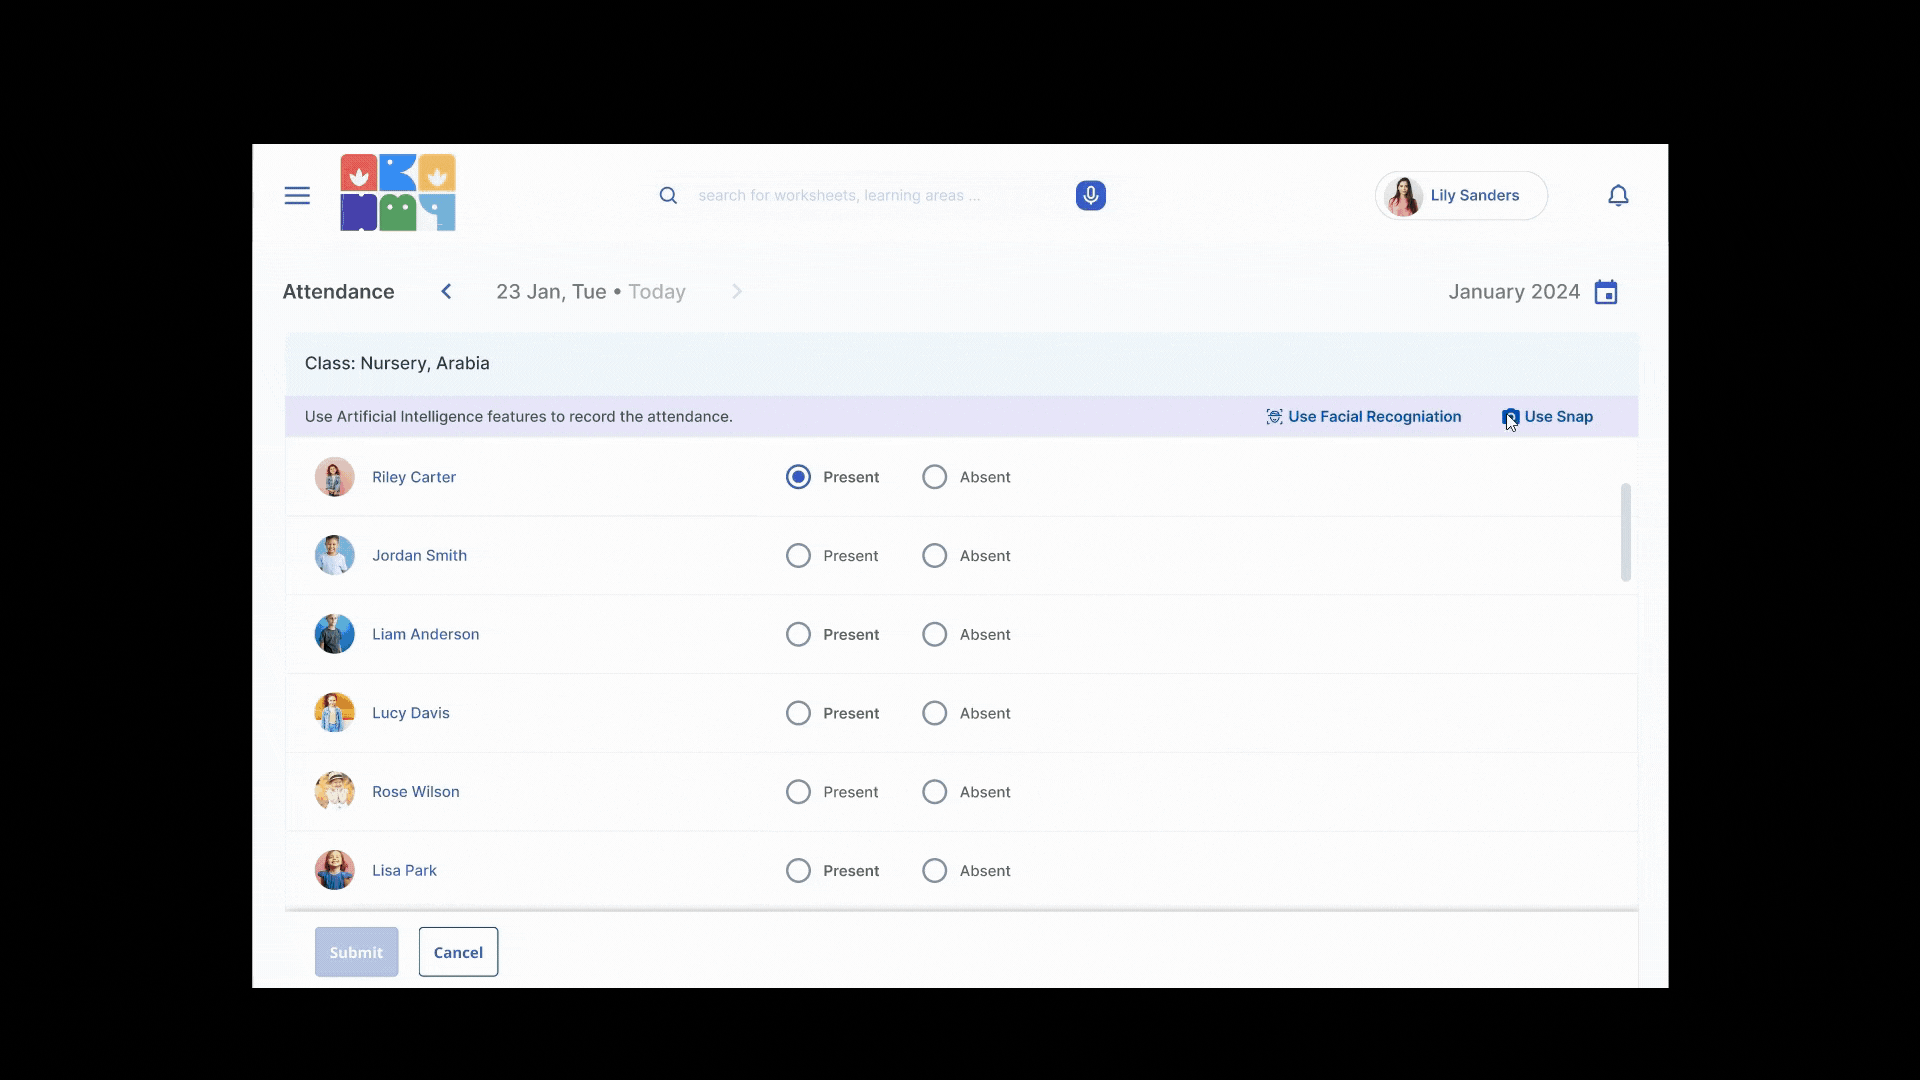Go to the next day arrow

pyautogui.click(x=737, y=292)
